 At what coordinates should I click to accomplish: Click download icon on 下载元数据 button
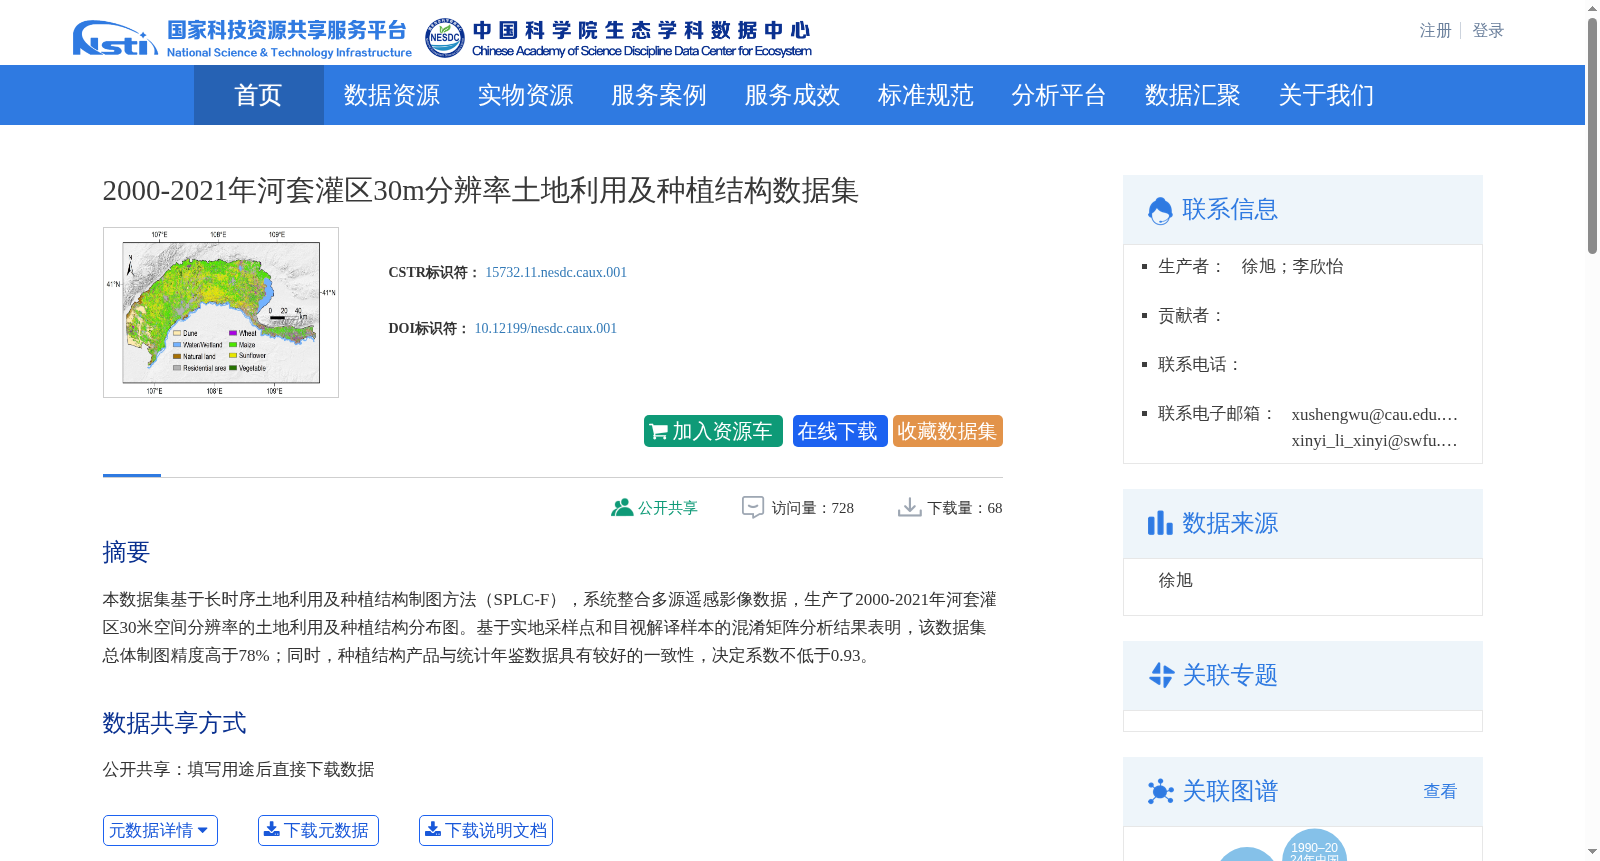point(271,830)
